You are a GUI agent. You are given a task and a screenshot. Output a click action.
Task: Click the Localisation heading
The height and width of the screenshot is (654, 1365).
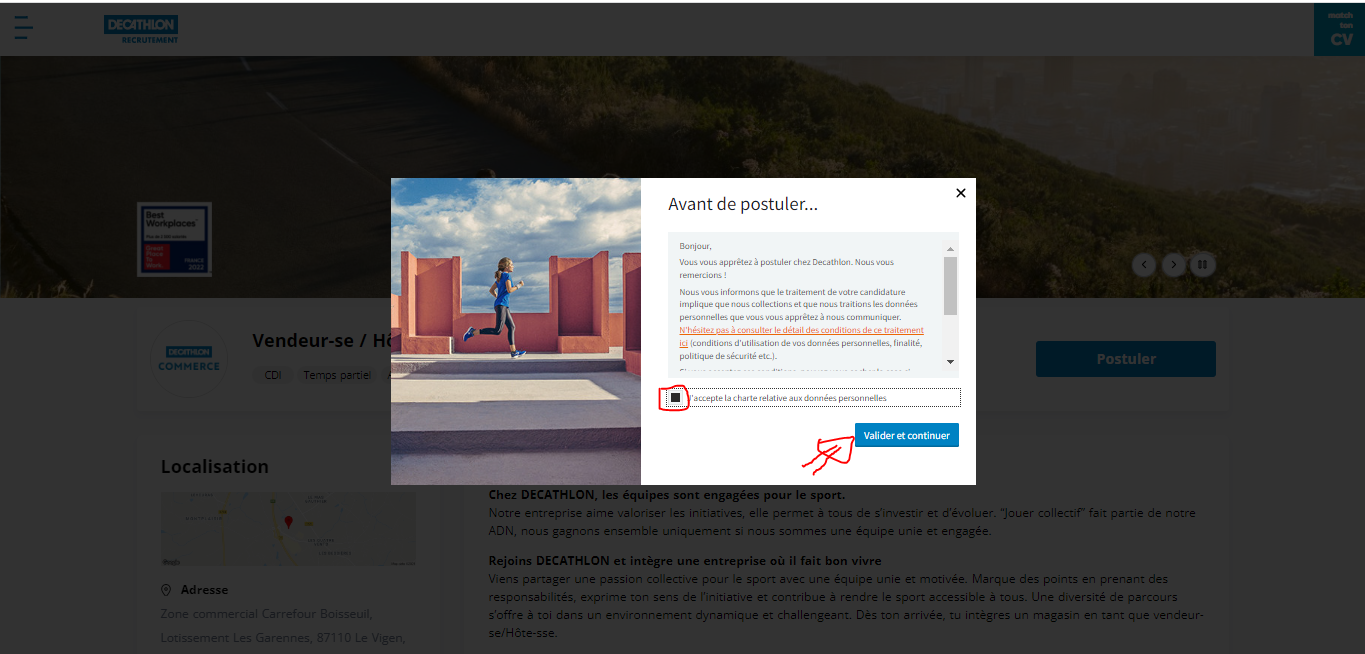215,466
